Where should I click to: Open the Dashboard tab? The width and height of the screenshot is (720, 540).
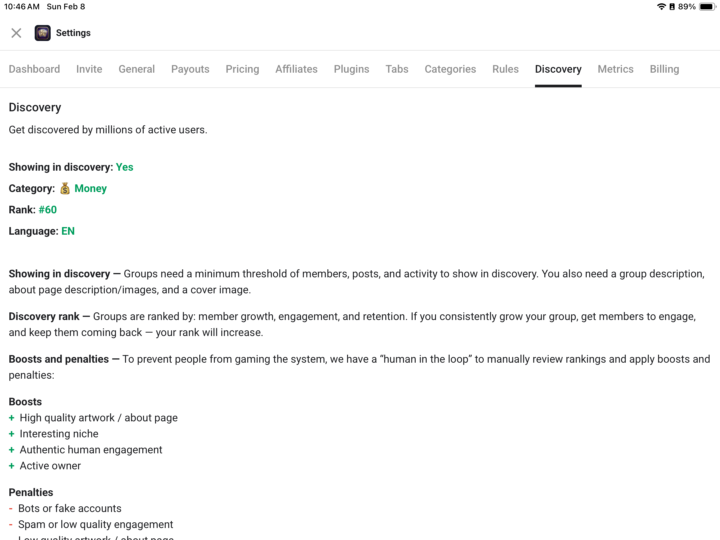tap(34, 69)
